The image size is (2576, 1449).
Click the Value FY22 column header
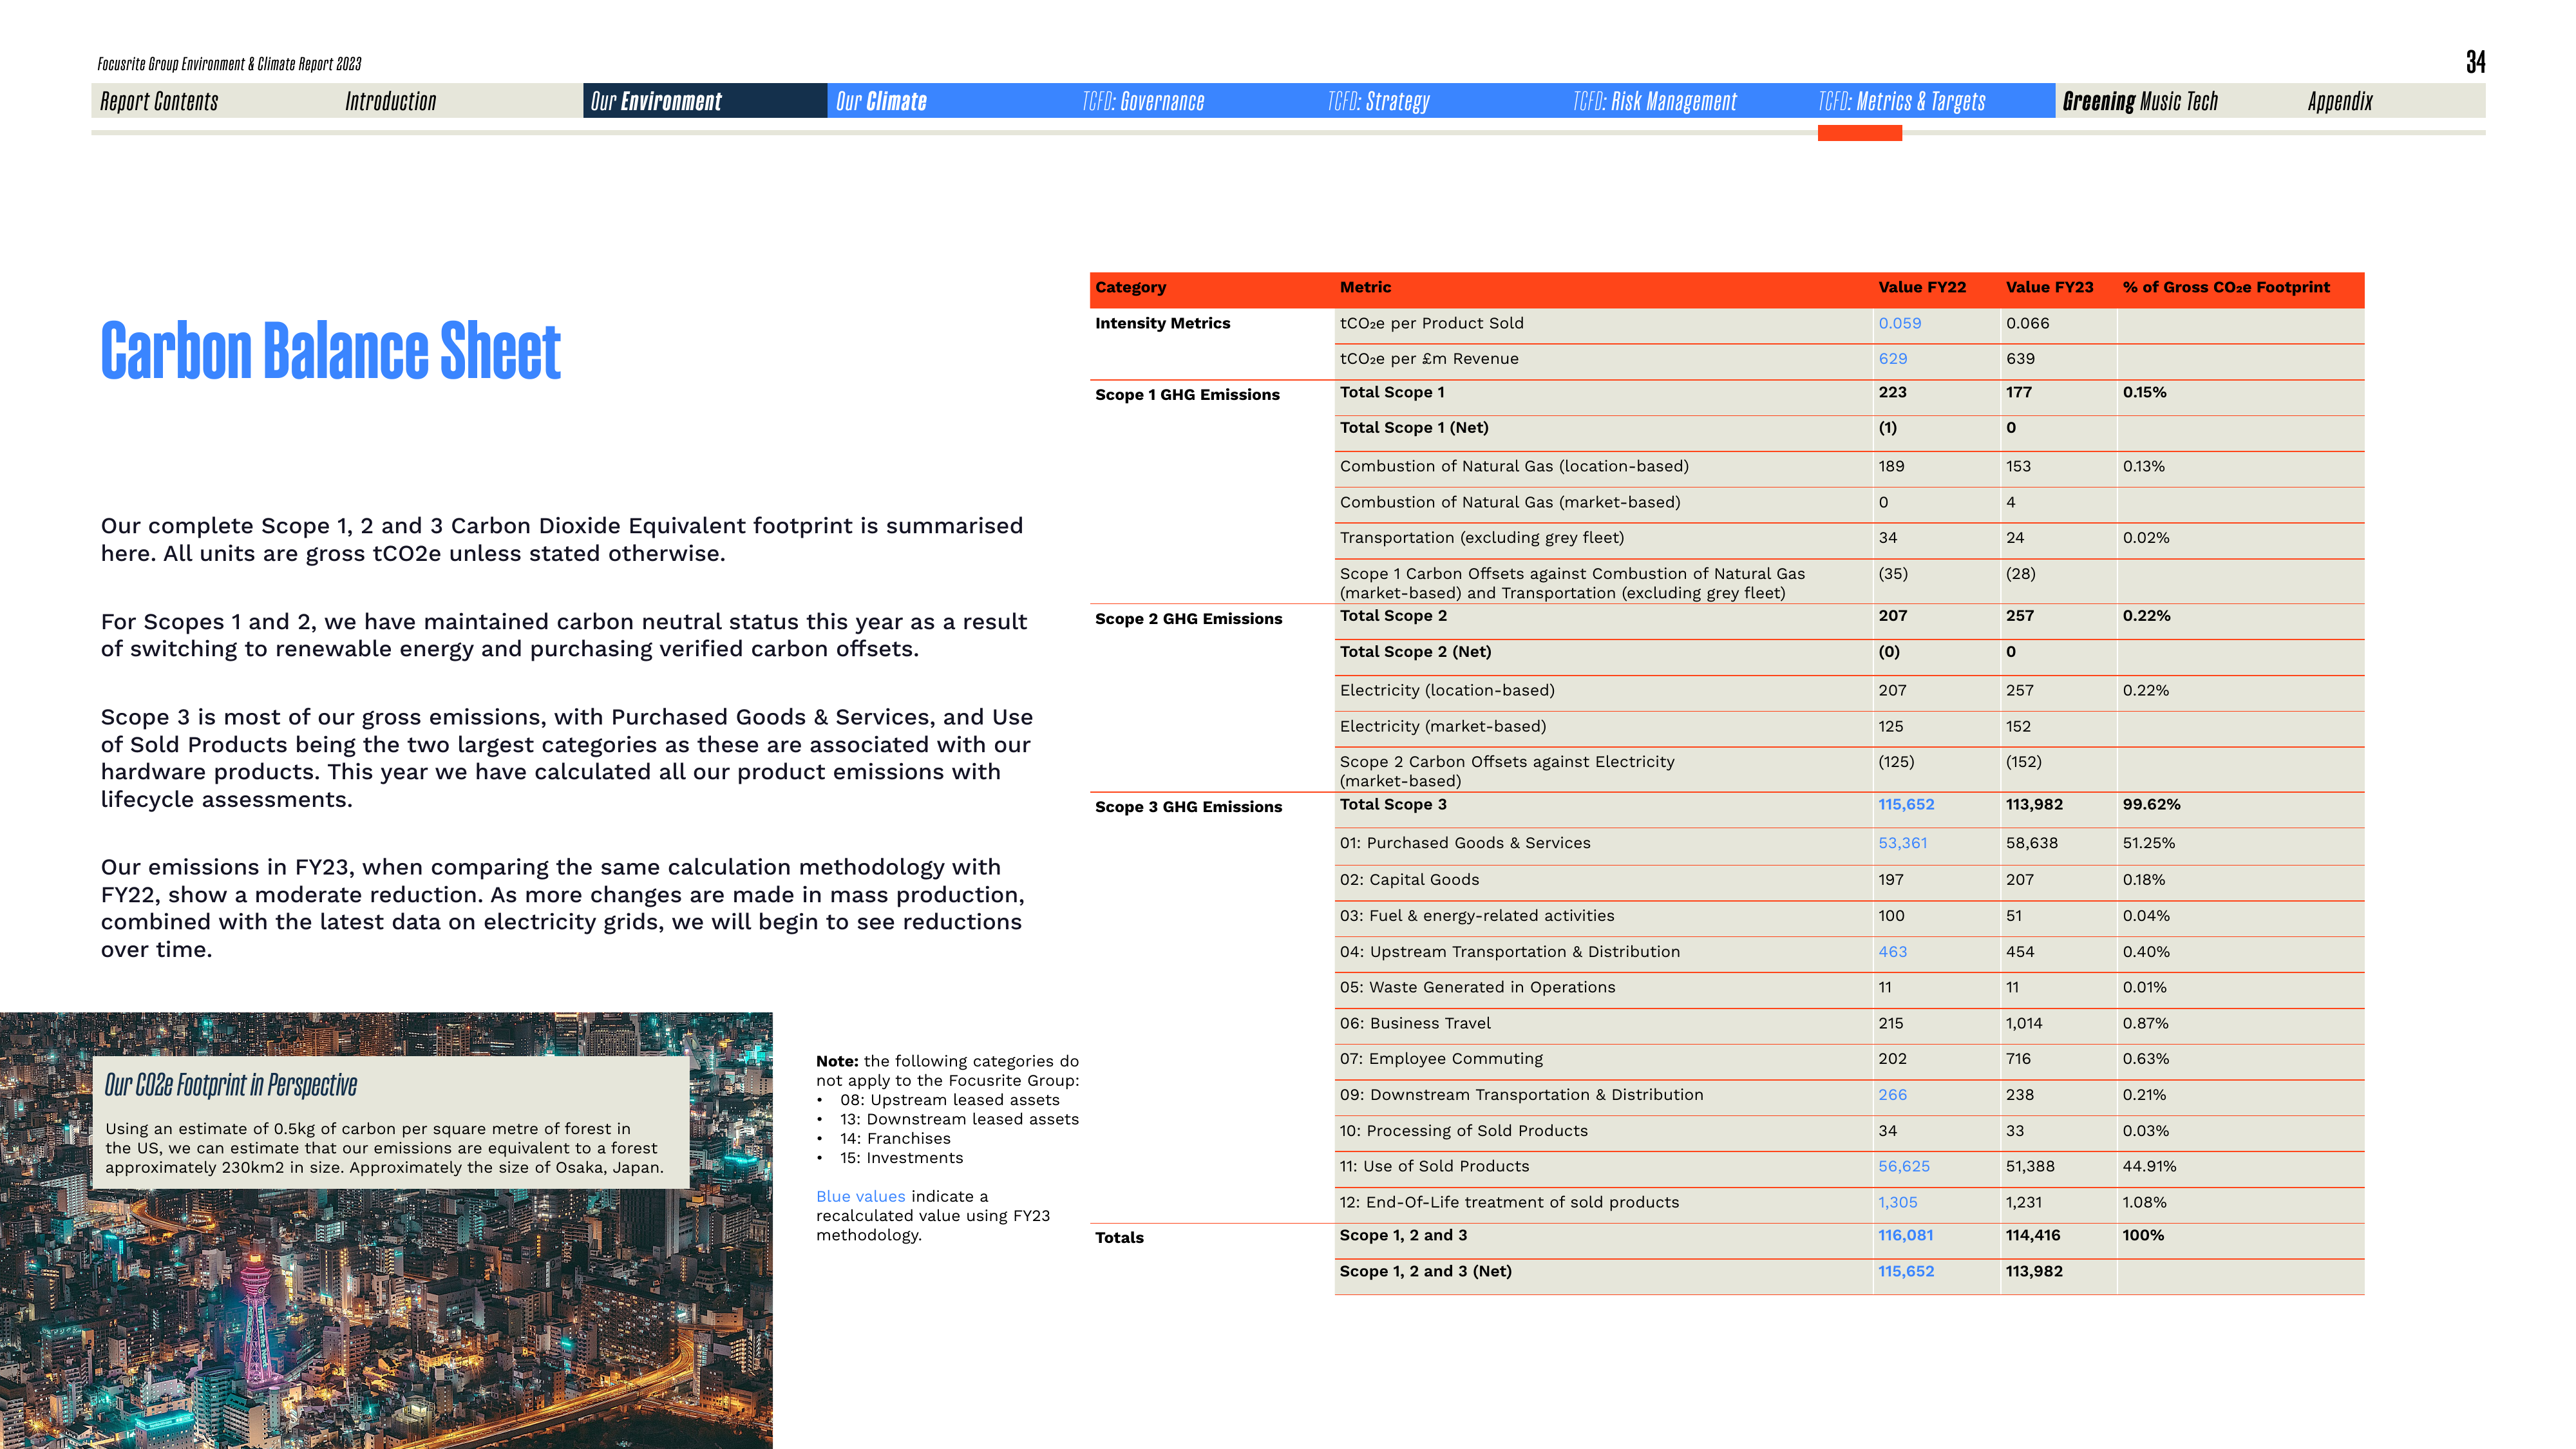(x=1922, y=287)
